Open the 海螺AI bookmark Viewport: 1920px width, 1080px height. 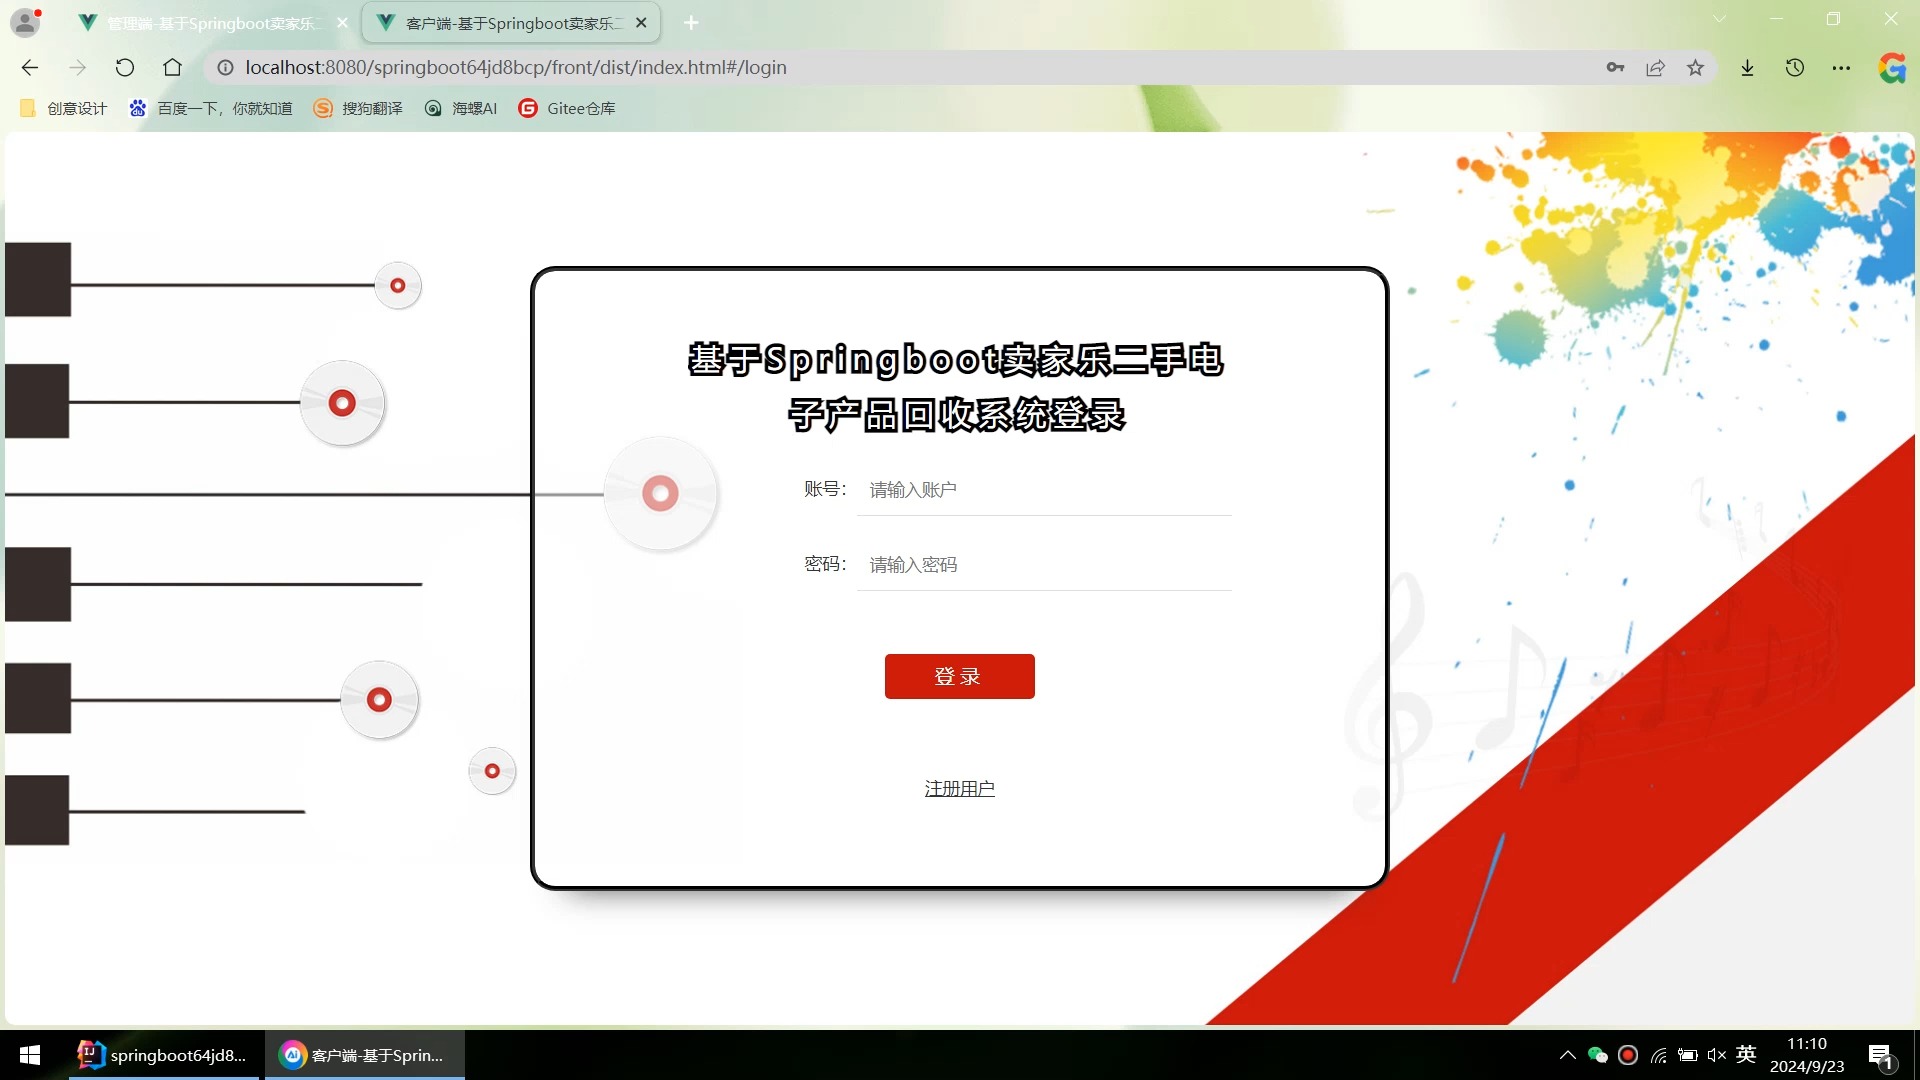click(461, 108)
